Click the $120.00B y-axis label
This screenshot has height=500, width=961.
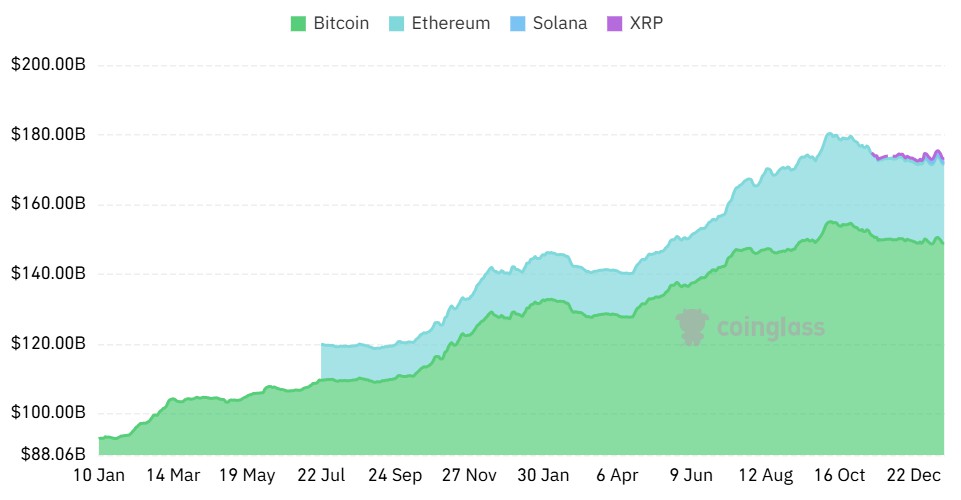point(48,343)
